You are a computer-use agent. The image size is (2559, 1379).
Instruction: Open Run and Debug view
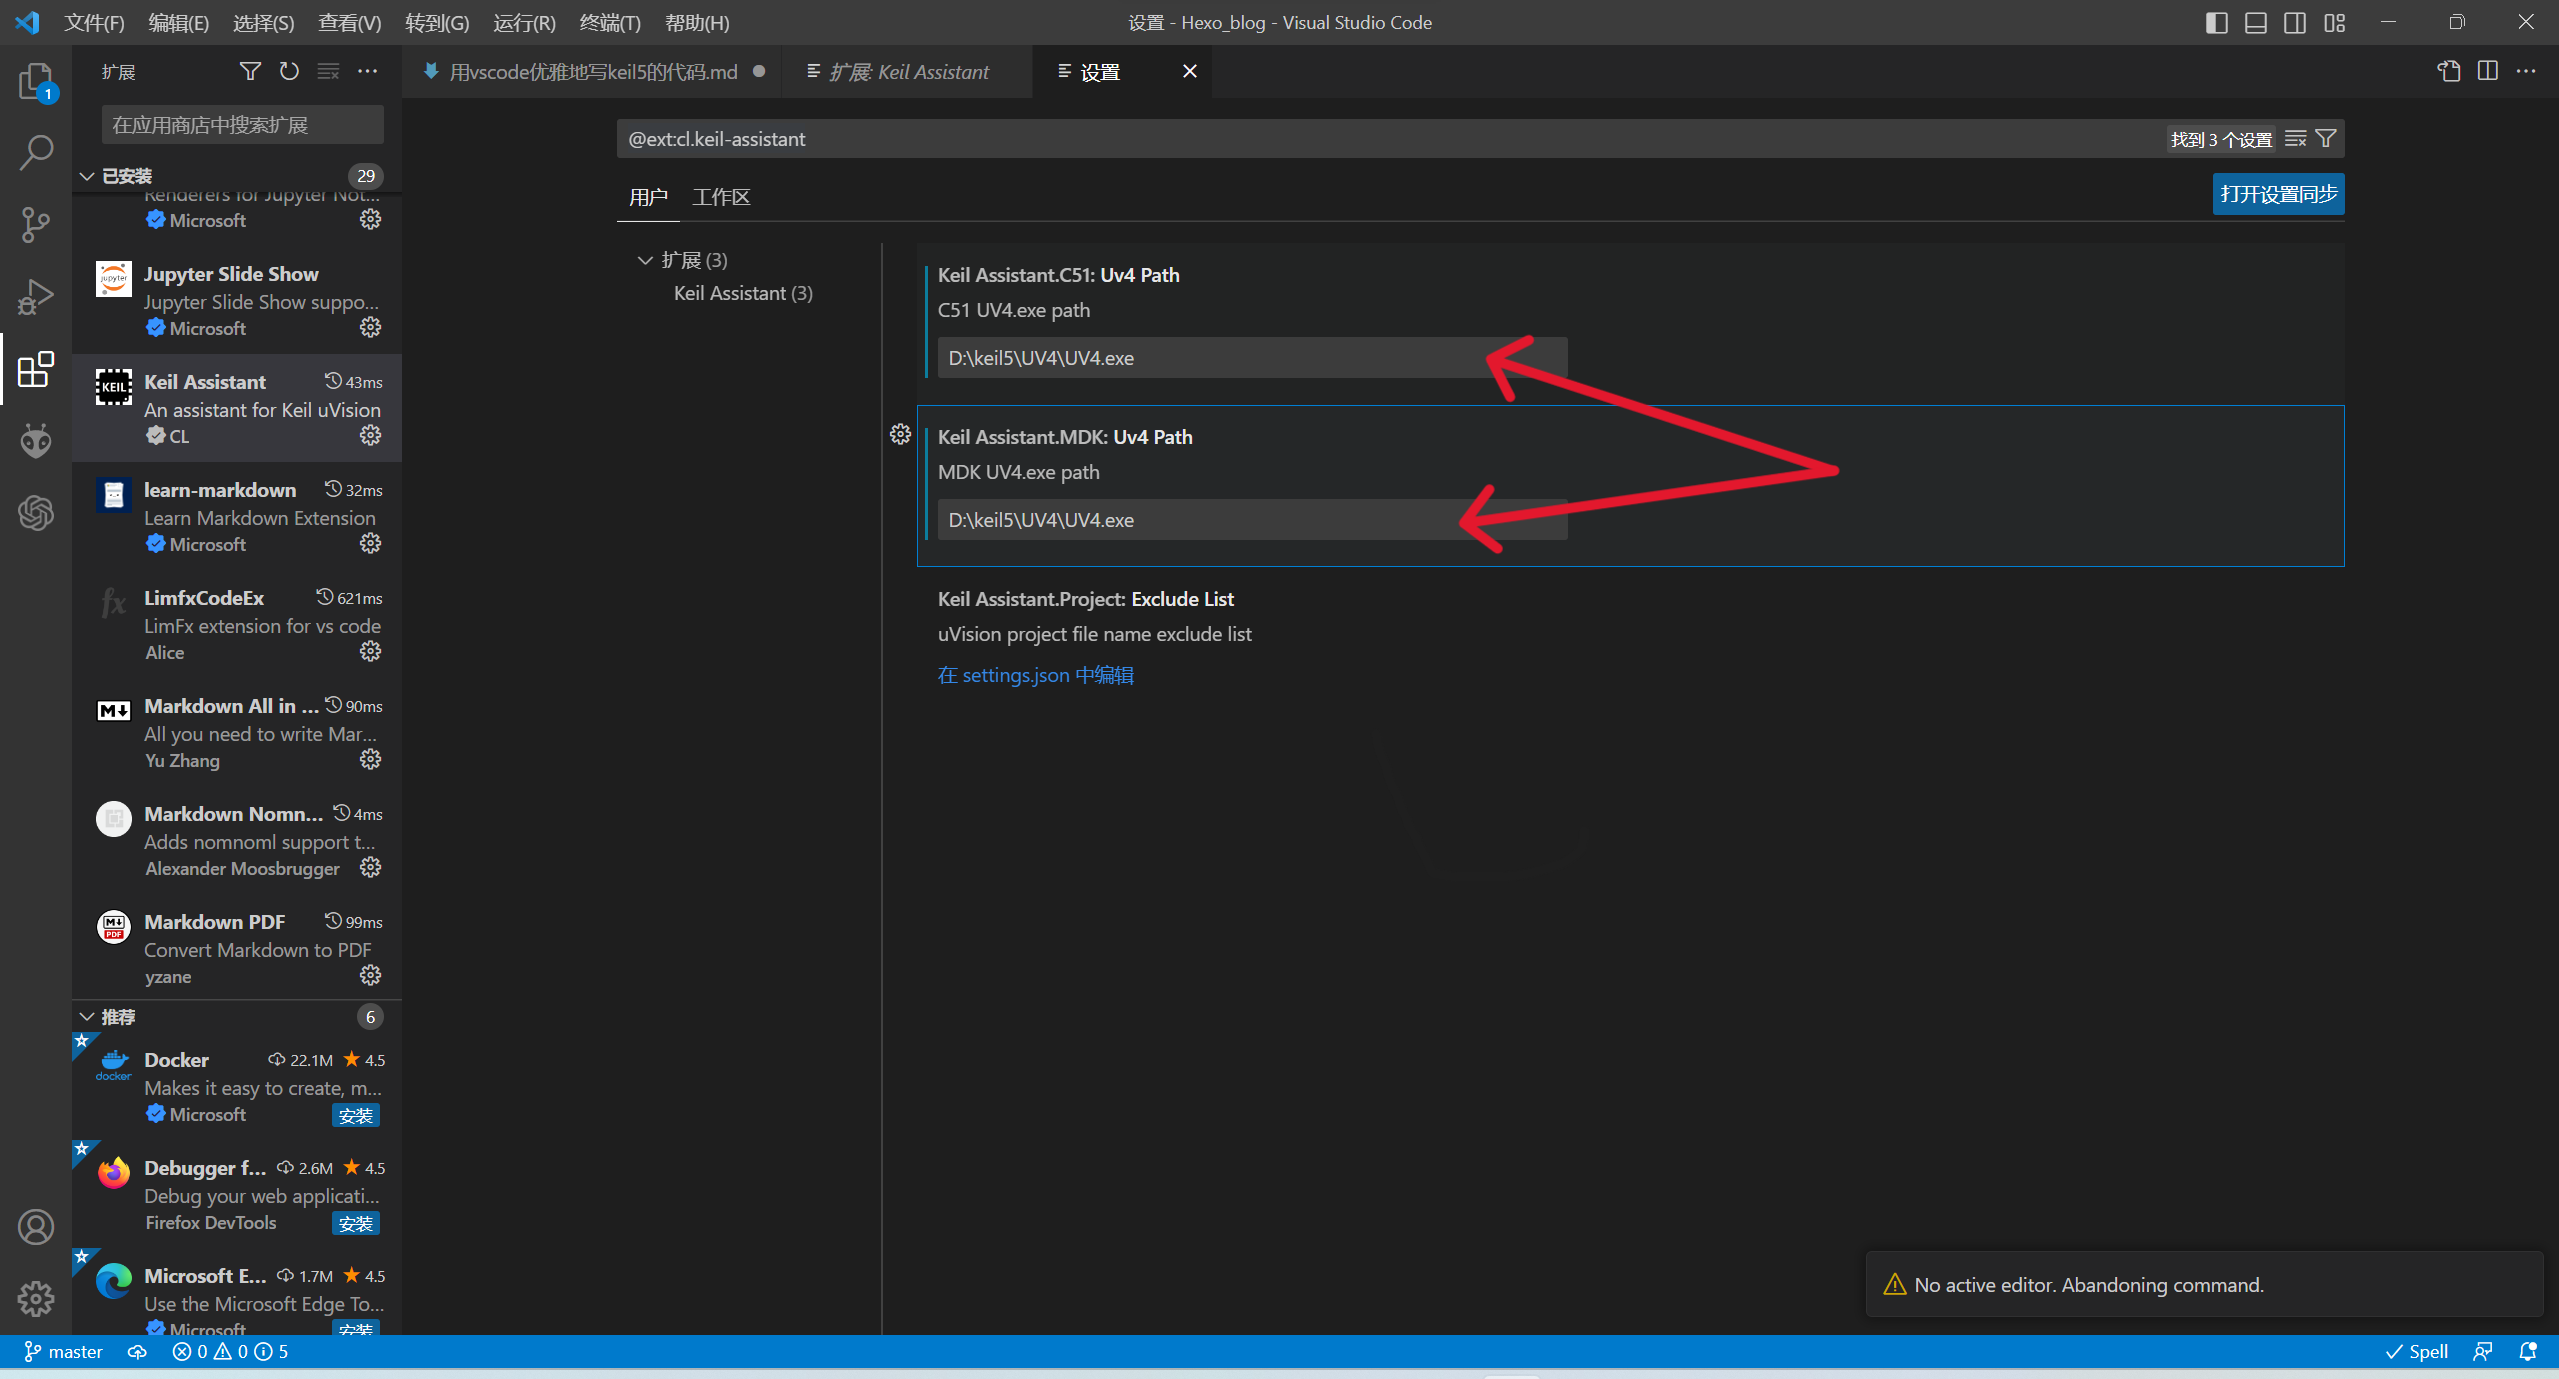[x=36, y=297]
